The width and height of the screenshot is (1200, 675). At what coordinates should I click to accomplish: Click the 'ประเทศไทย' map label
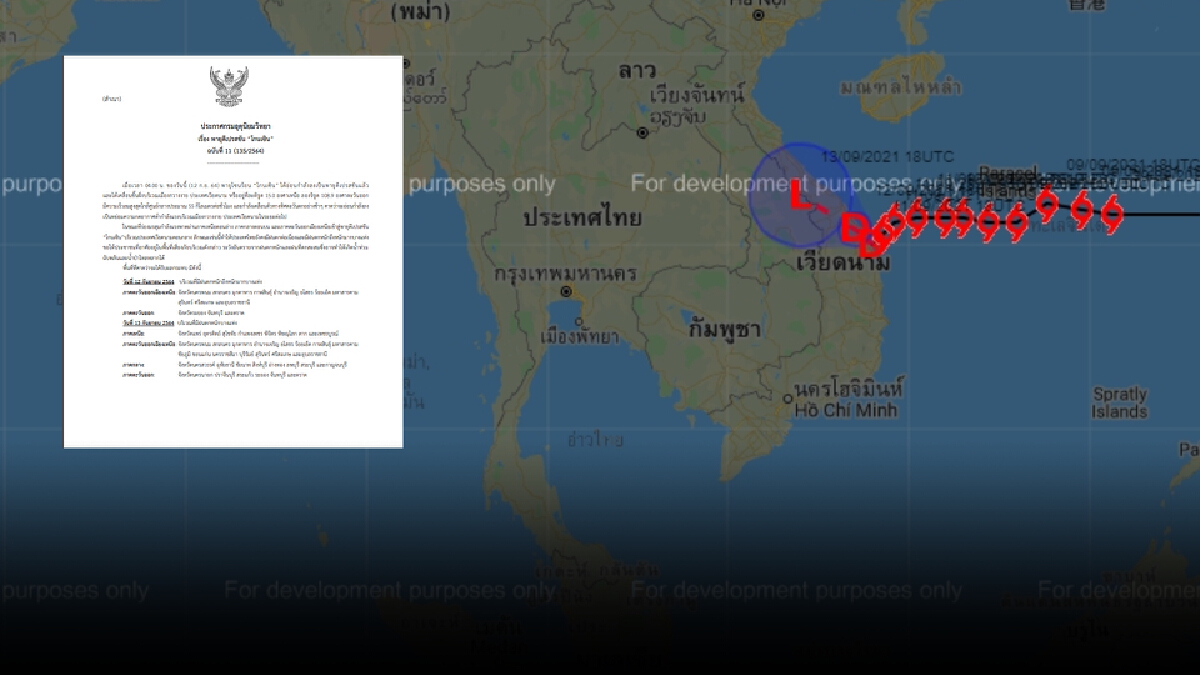coord(582,218)
